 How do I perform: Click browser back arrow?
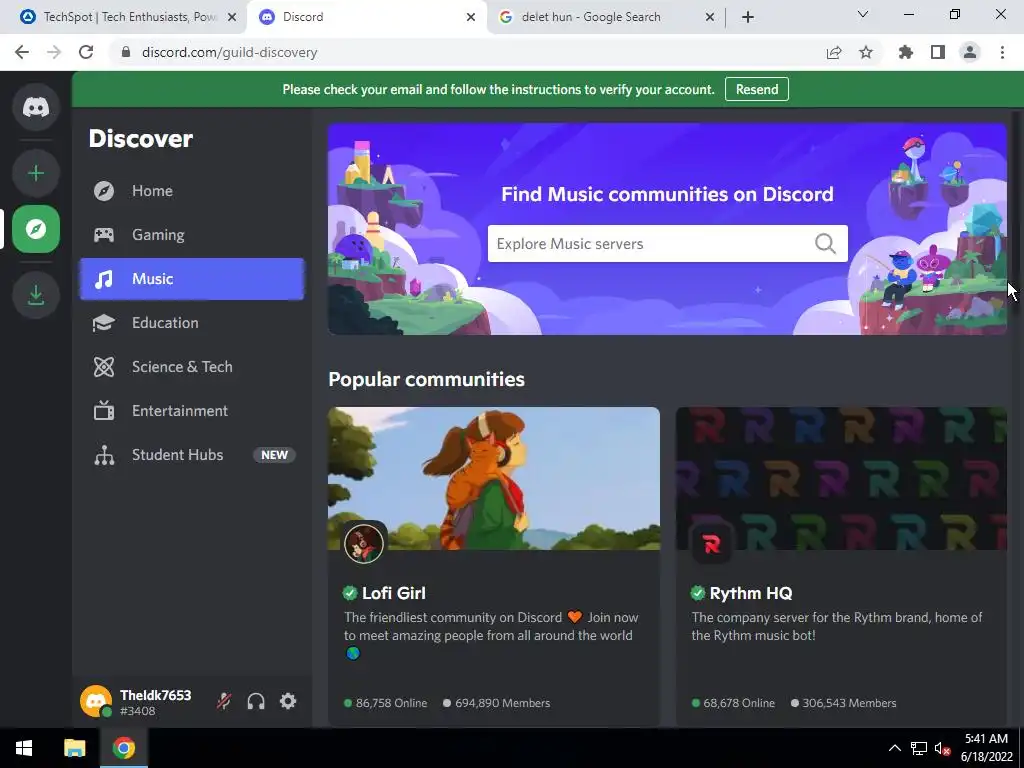[22, 52]
